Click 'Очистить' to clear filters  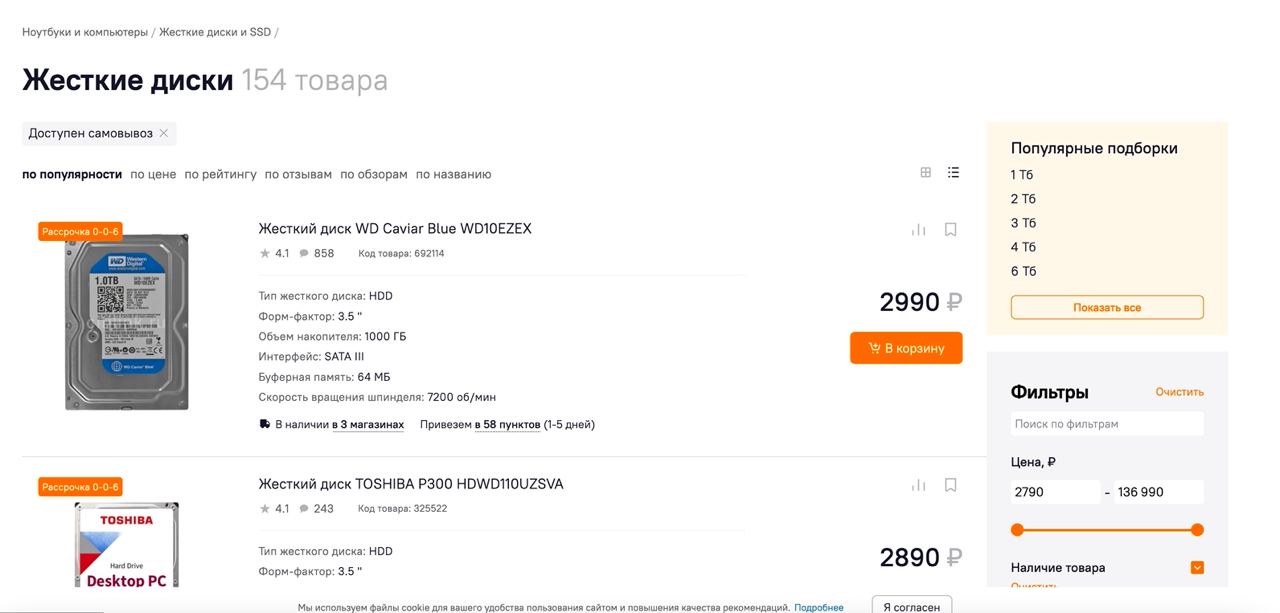pyautogui.click(x=1179, y=392)
